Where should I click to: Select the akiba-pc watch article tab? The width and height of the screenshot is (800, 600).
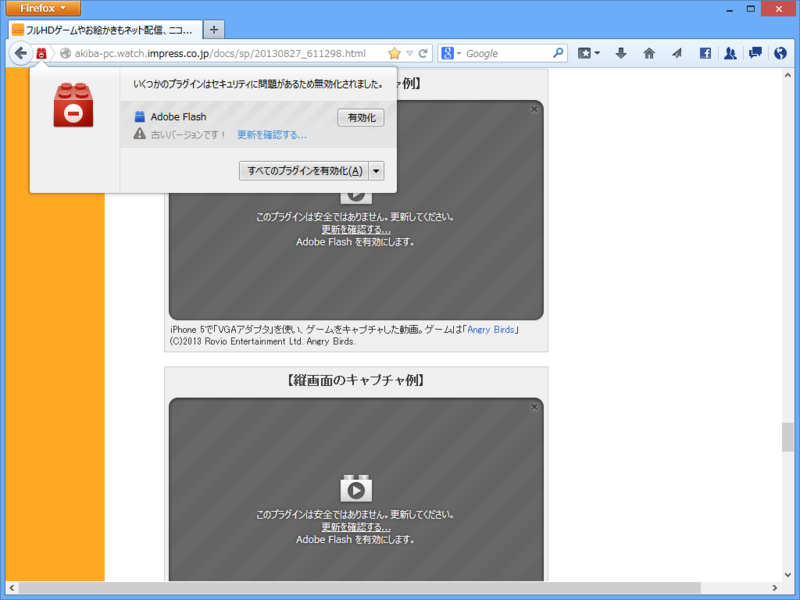point(106,30)
